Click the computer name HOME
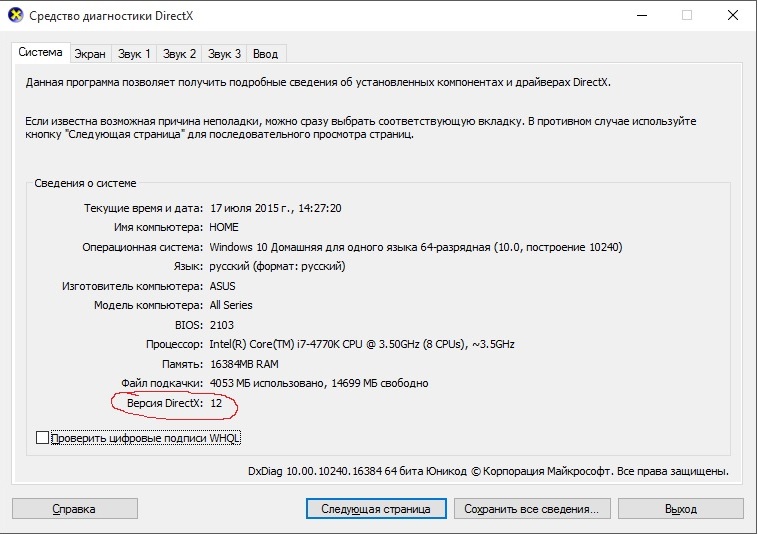Image resolution: width=758 pixels, height=534 pixels. (226, 227)
